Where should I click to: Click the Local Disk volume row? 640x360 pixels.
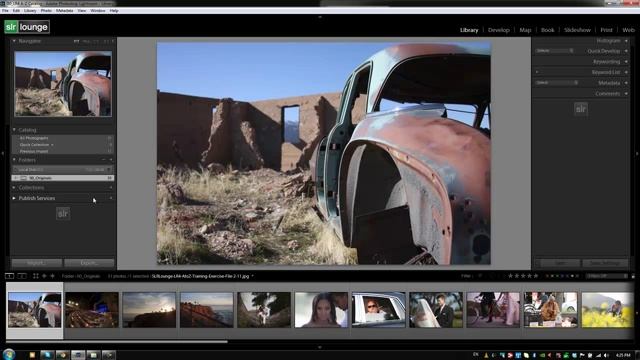pos(62,169)
